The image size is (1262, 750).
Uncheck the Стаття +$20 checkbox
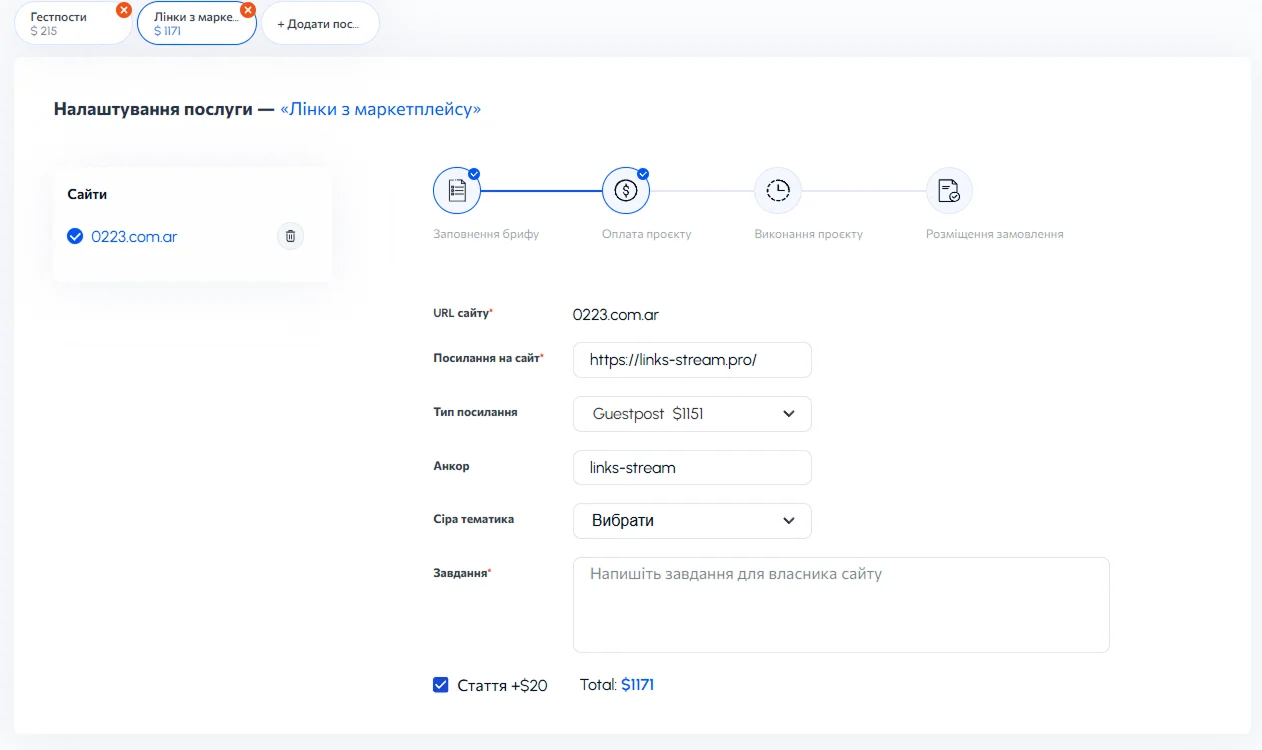pos(440,685)
